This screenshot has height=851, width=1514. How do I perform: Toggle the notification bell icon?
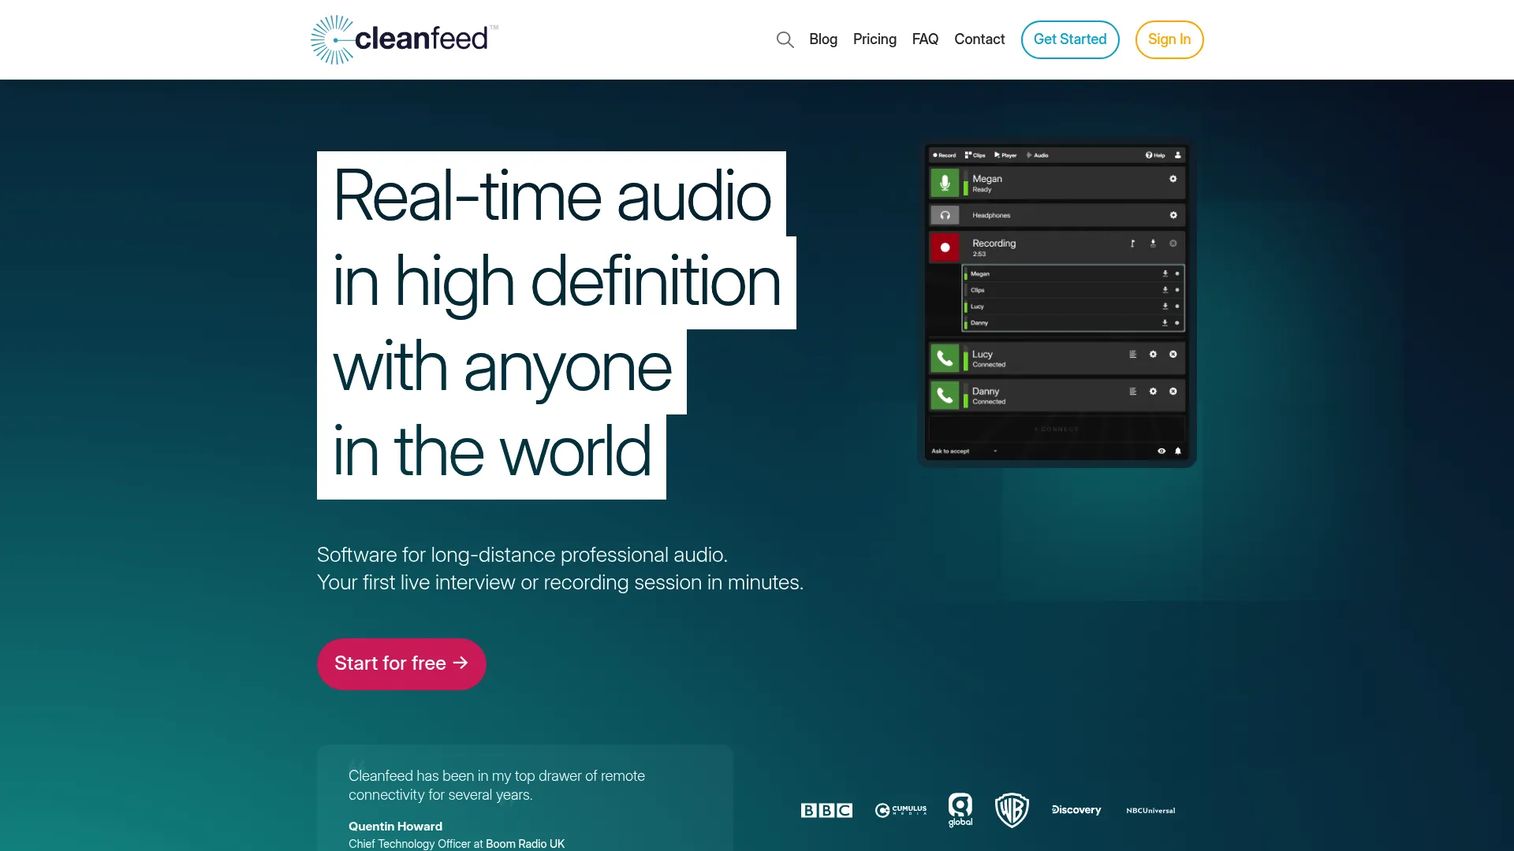(1178, 451)
